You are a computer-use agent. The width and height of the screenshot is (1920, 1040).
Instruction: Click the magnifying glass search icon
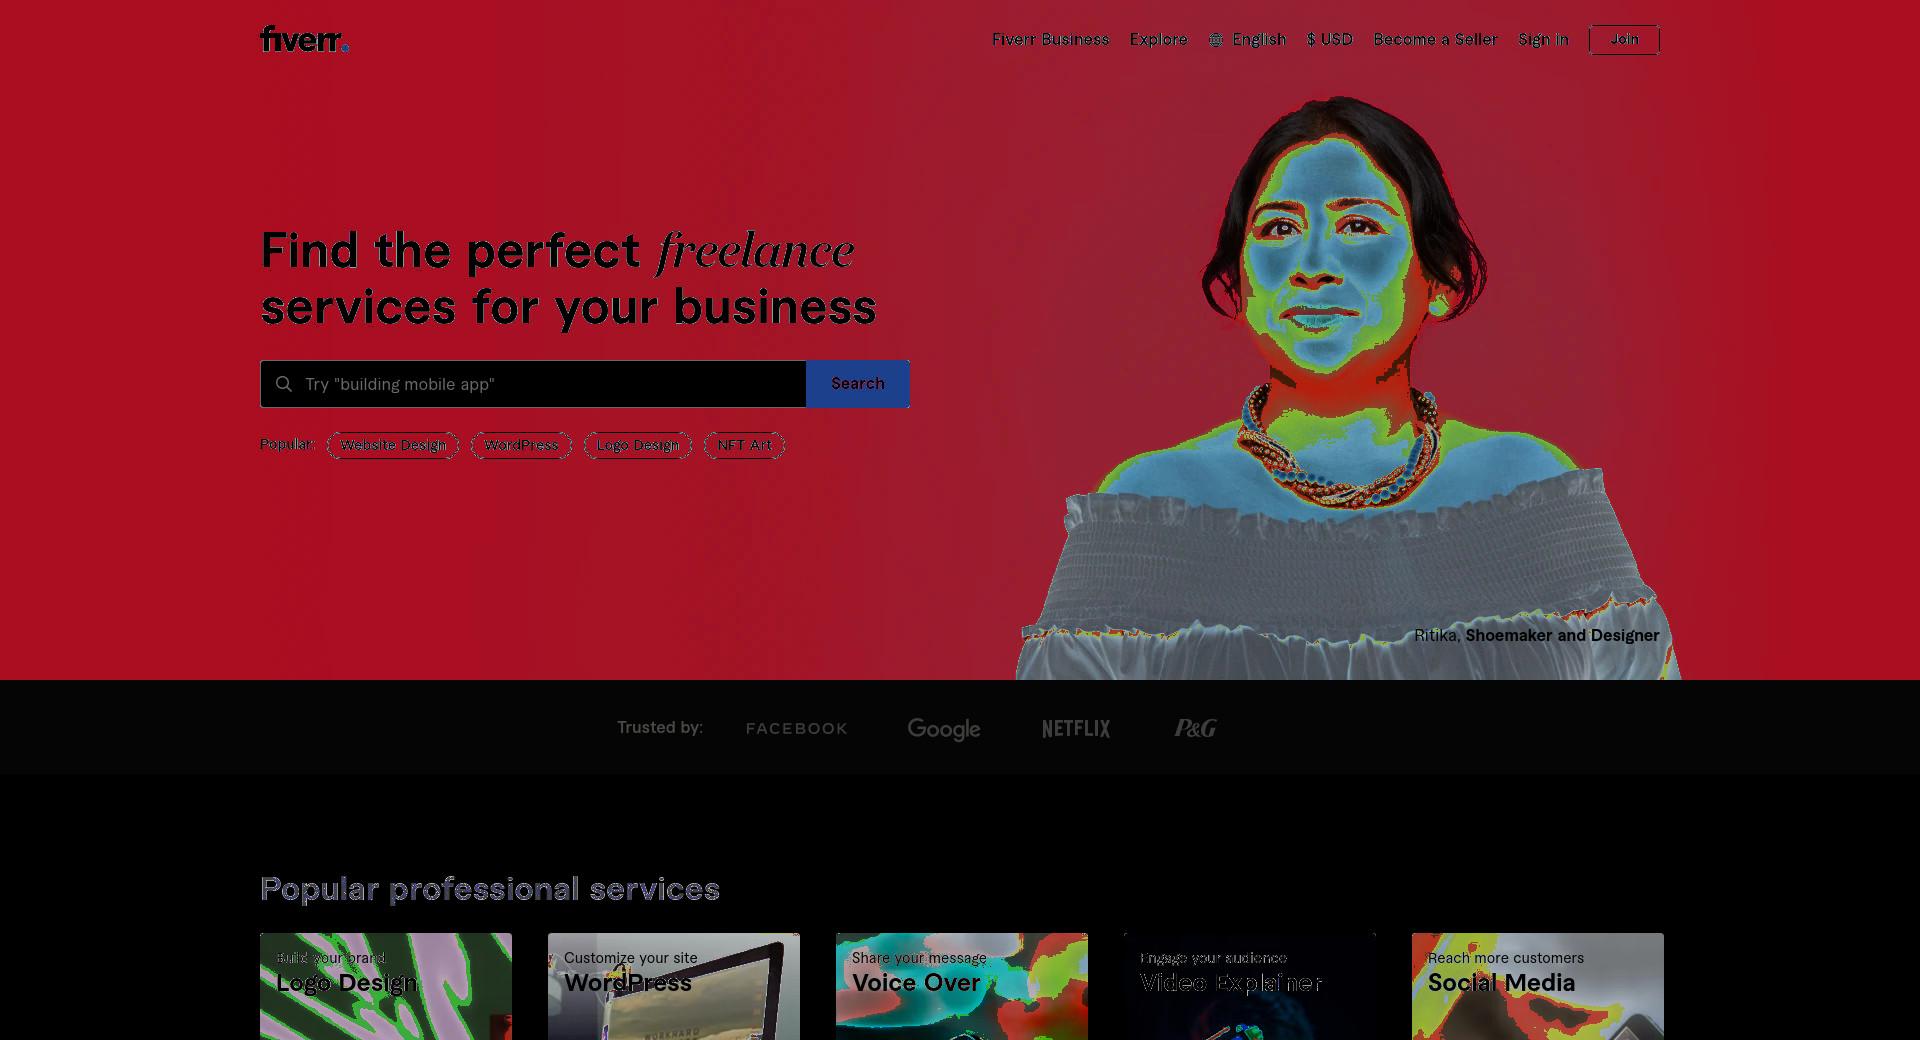284,384
